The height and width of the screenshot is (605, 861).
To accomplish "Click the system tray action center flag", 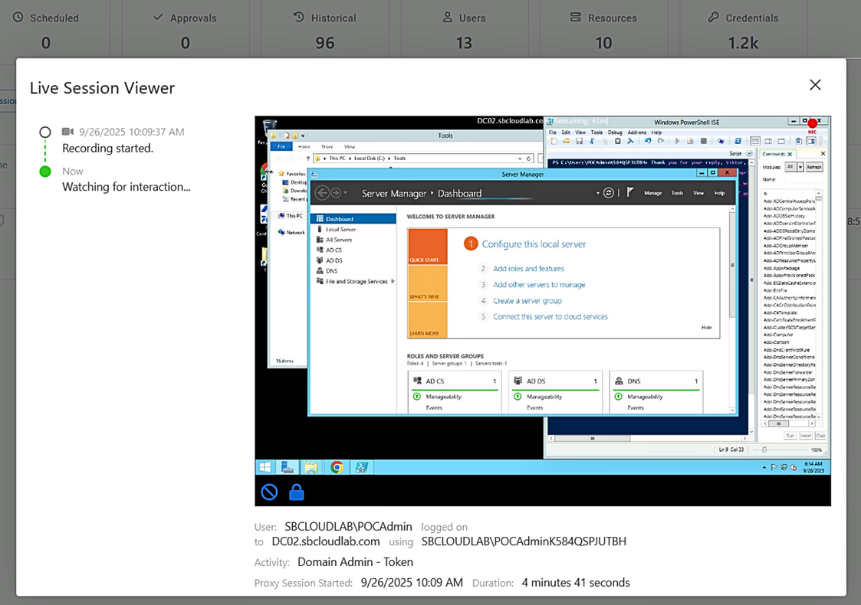I will pos(774,467).
